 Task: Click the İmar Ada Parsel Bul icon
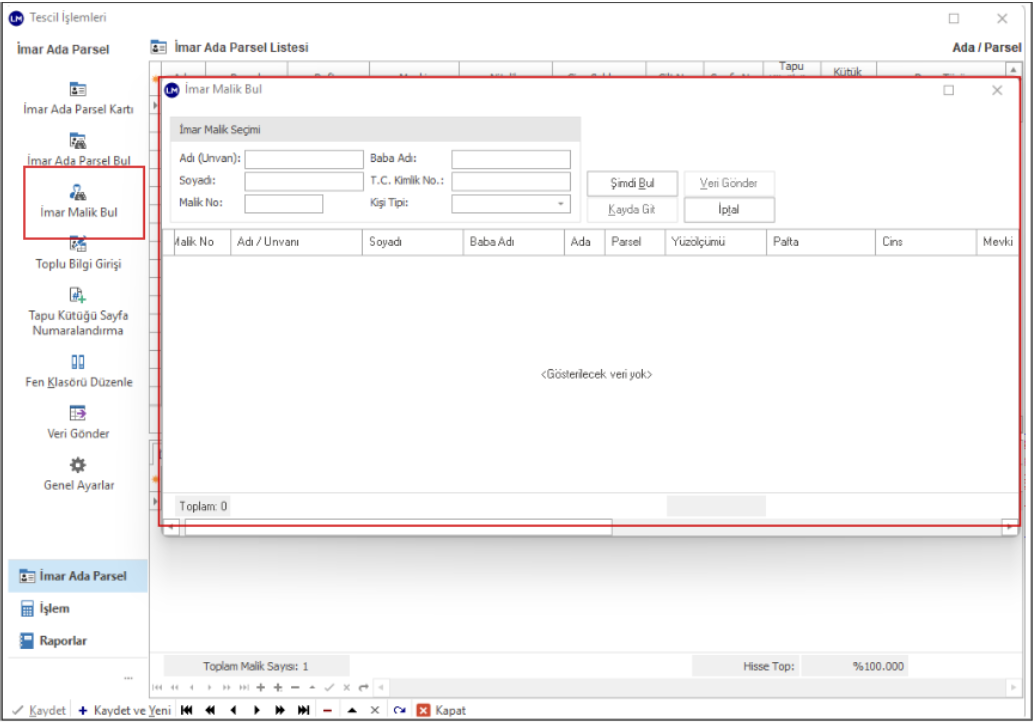77,141
